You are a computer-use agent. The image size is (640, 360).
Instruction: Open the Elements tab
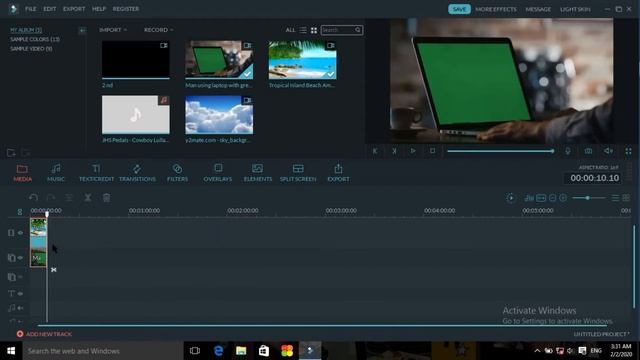pos(258,173)
